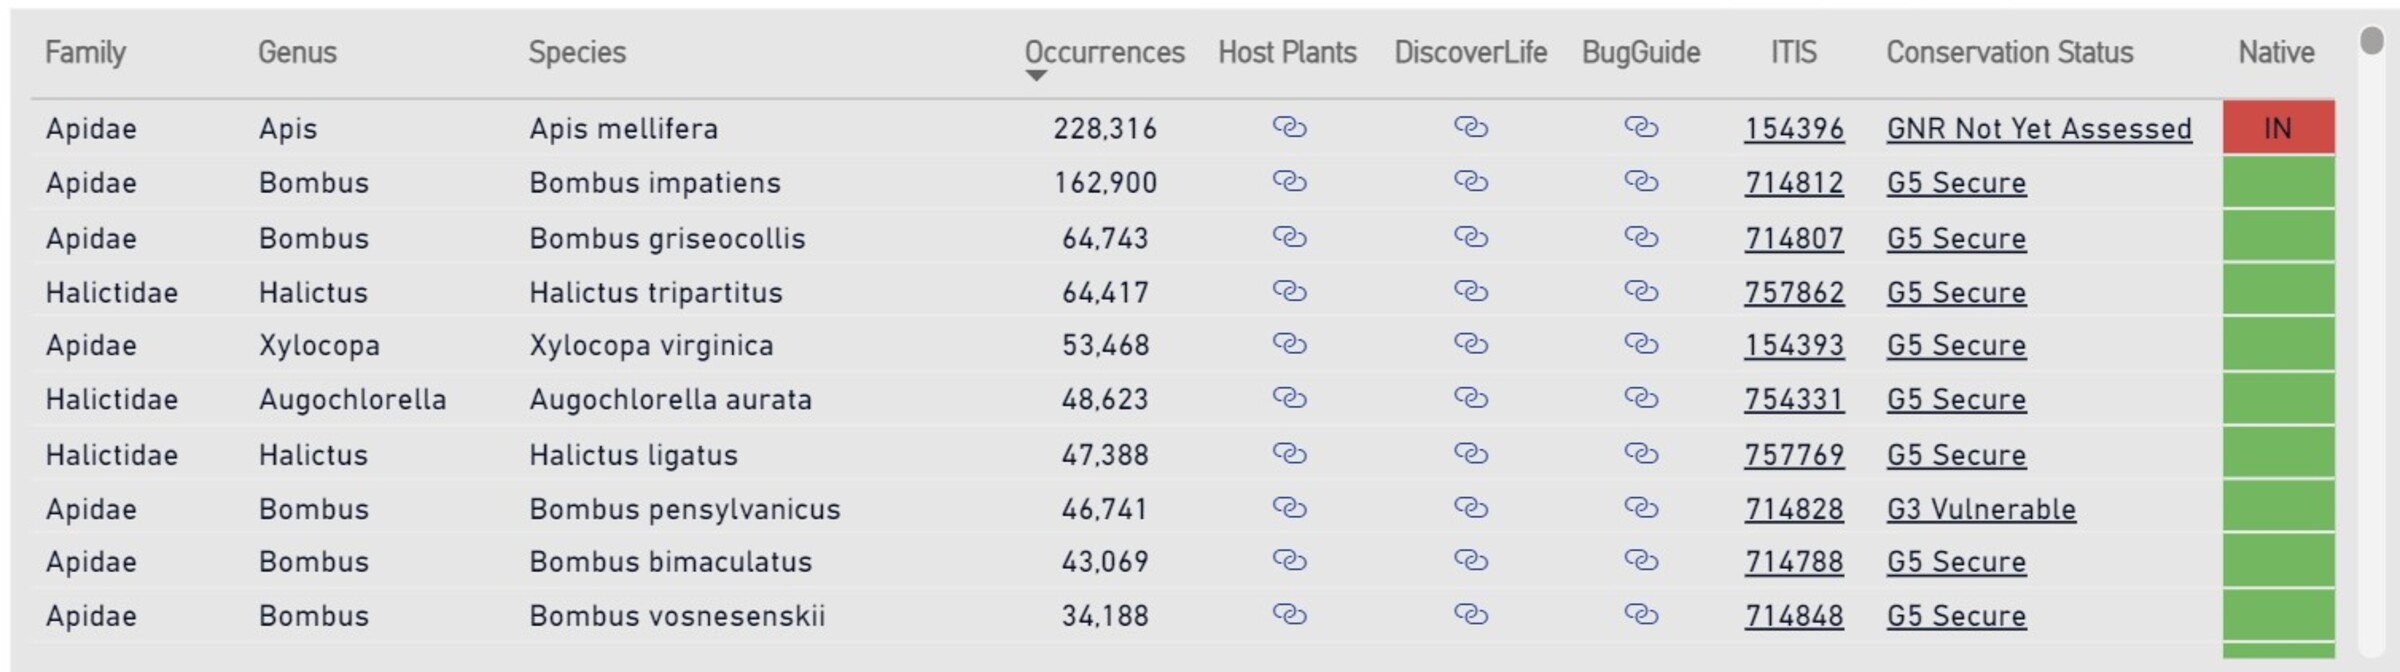Click green Native cell for Bombus impatiens
2400x672 pixels.
click(x=2278, y=182)
